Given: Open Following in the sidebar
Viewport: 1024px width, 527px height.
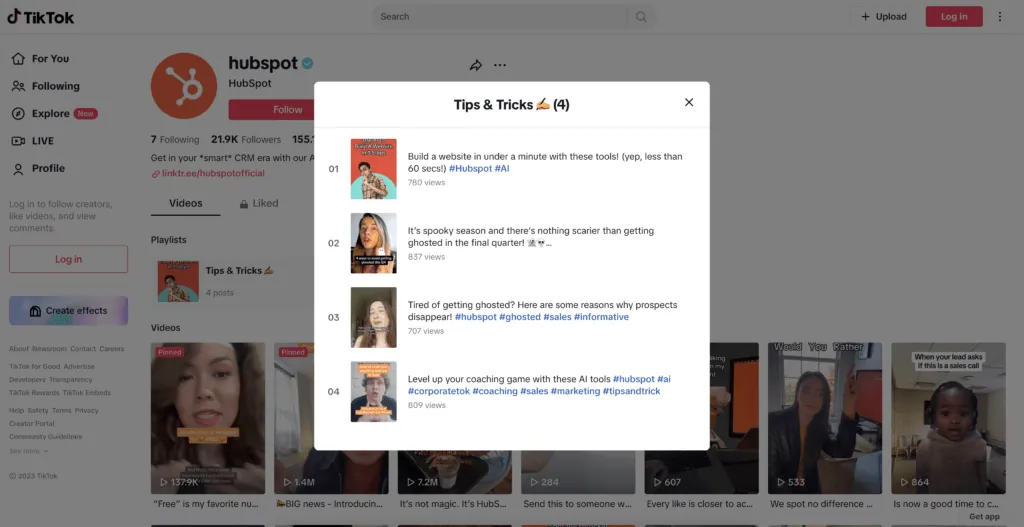Looking at the screenshot, I should click(56, 86).
